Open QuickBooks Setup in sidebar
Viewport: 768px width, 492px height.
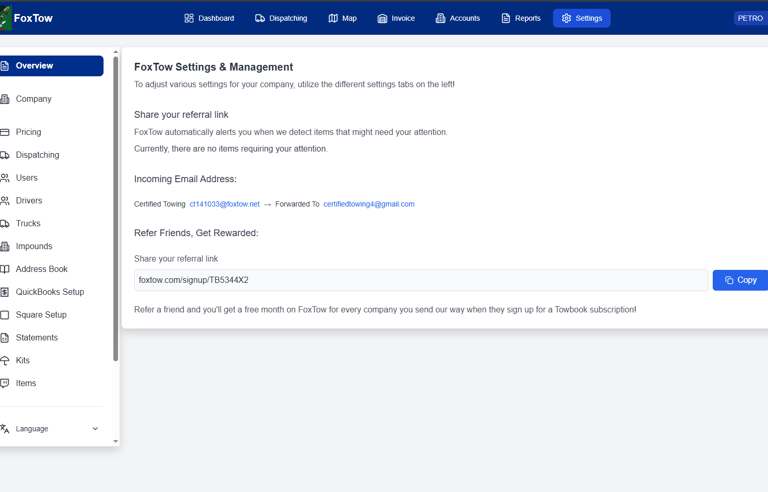click(x=51, y=292)
